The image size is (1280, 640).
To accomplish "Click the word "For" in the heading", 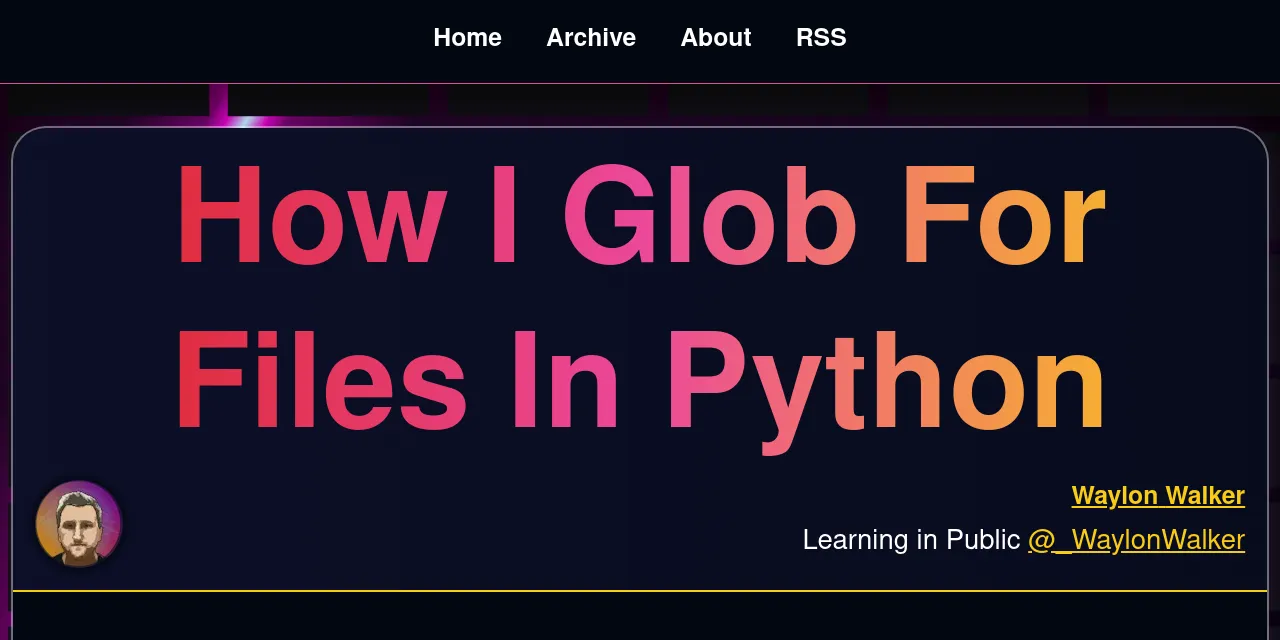I will point(1003,217).
